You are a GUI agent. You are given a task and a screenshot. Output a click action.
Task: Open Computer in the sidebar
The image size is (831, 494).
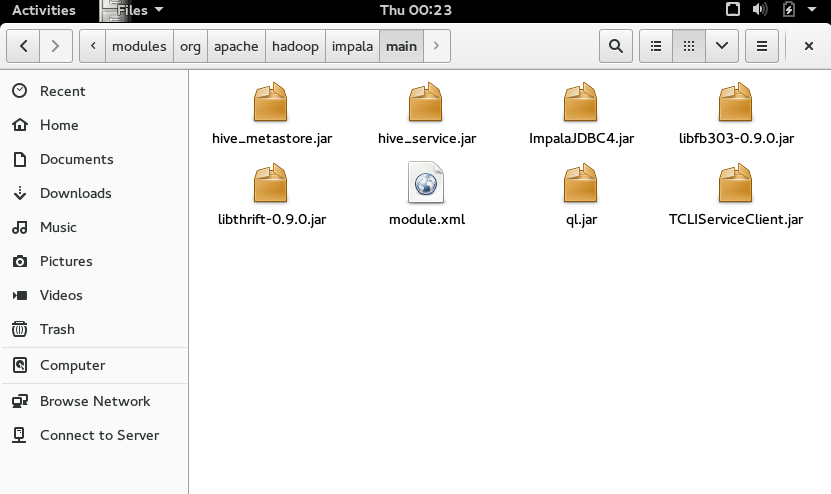tap(94, 365)
